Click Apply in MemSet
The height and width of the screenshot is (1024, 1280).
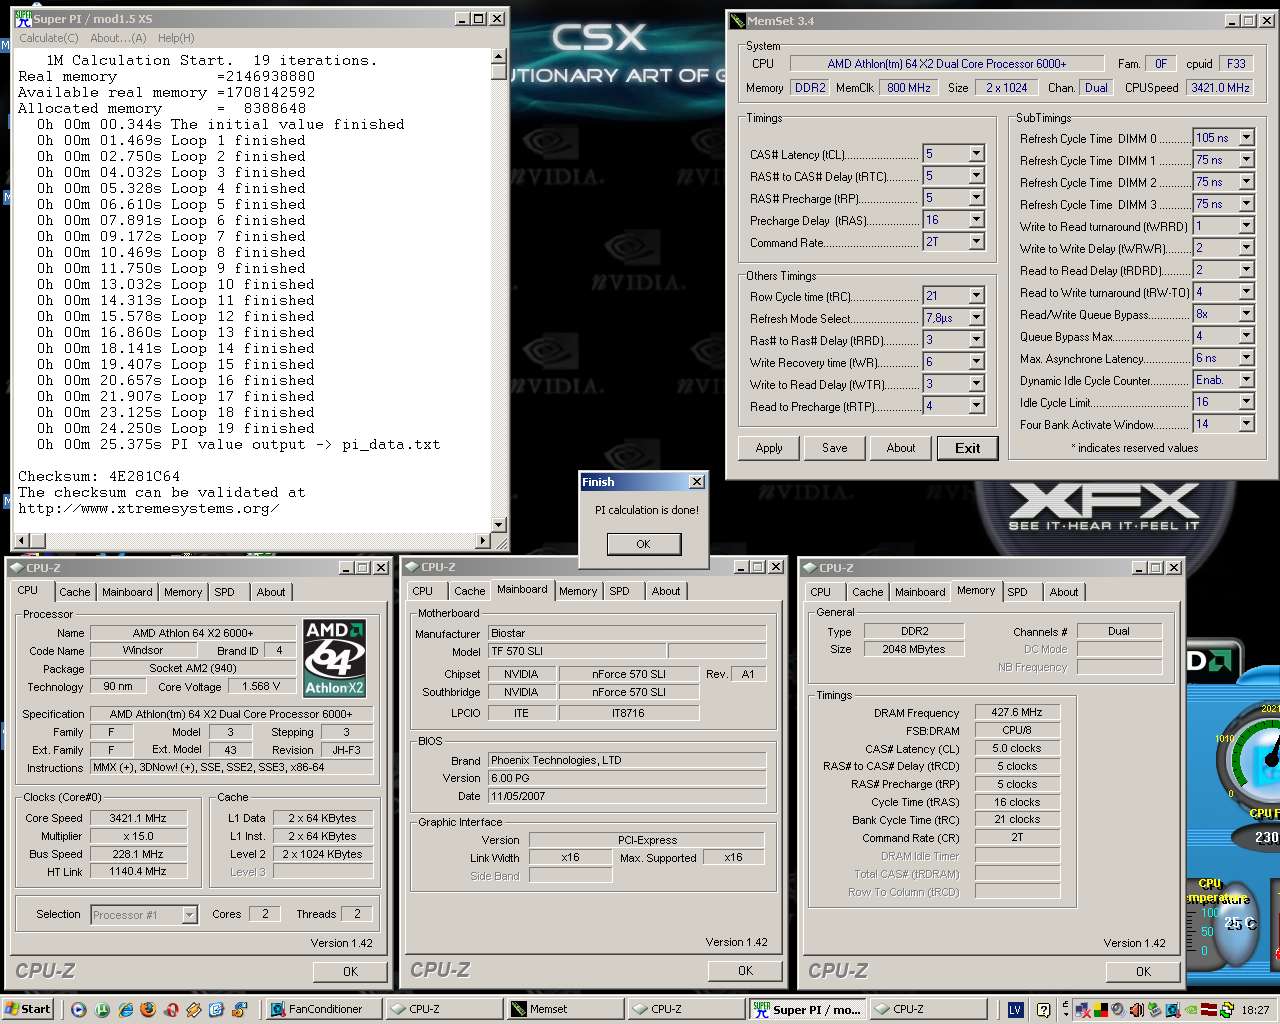click(769, 448)
